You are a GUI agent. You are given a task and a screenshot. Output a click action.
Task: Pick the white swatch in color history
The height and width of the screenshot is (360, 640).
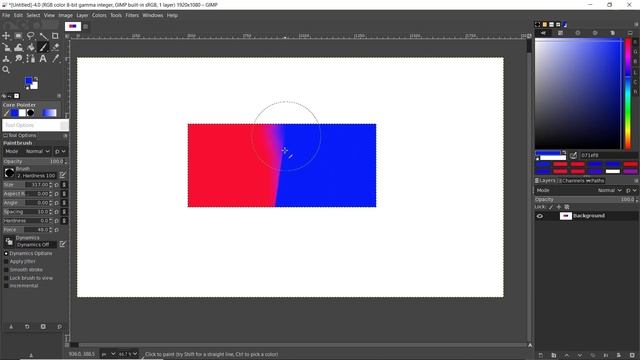[613, 171]
